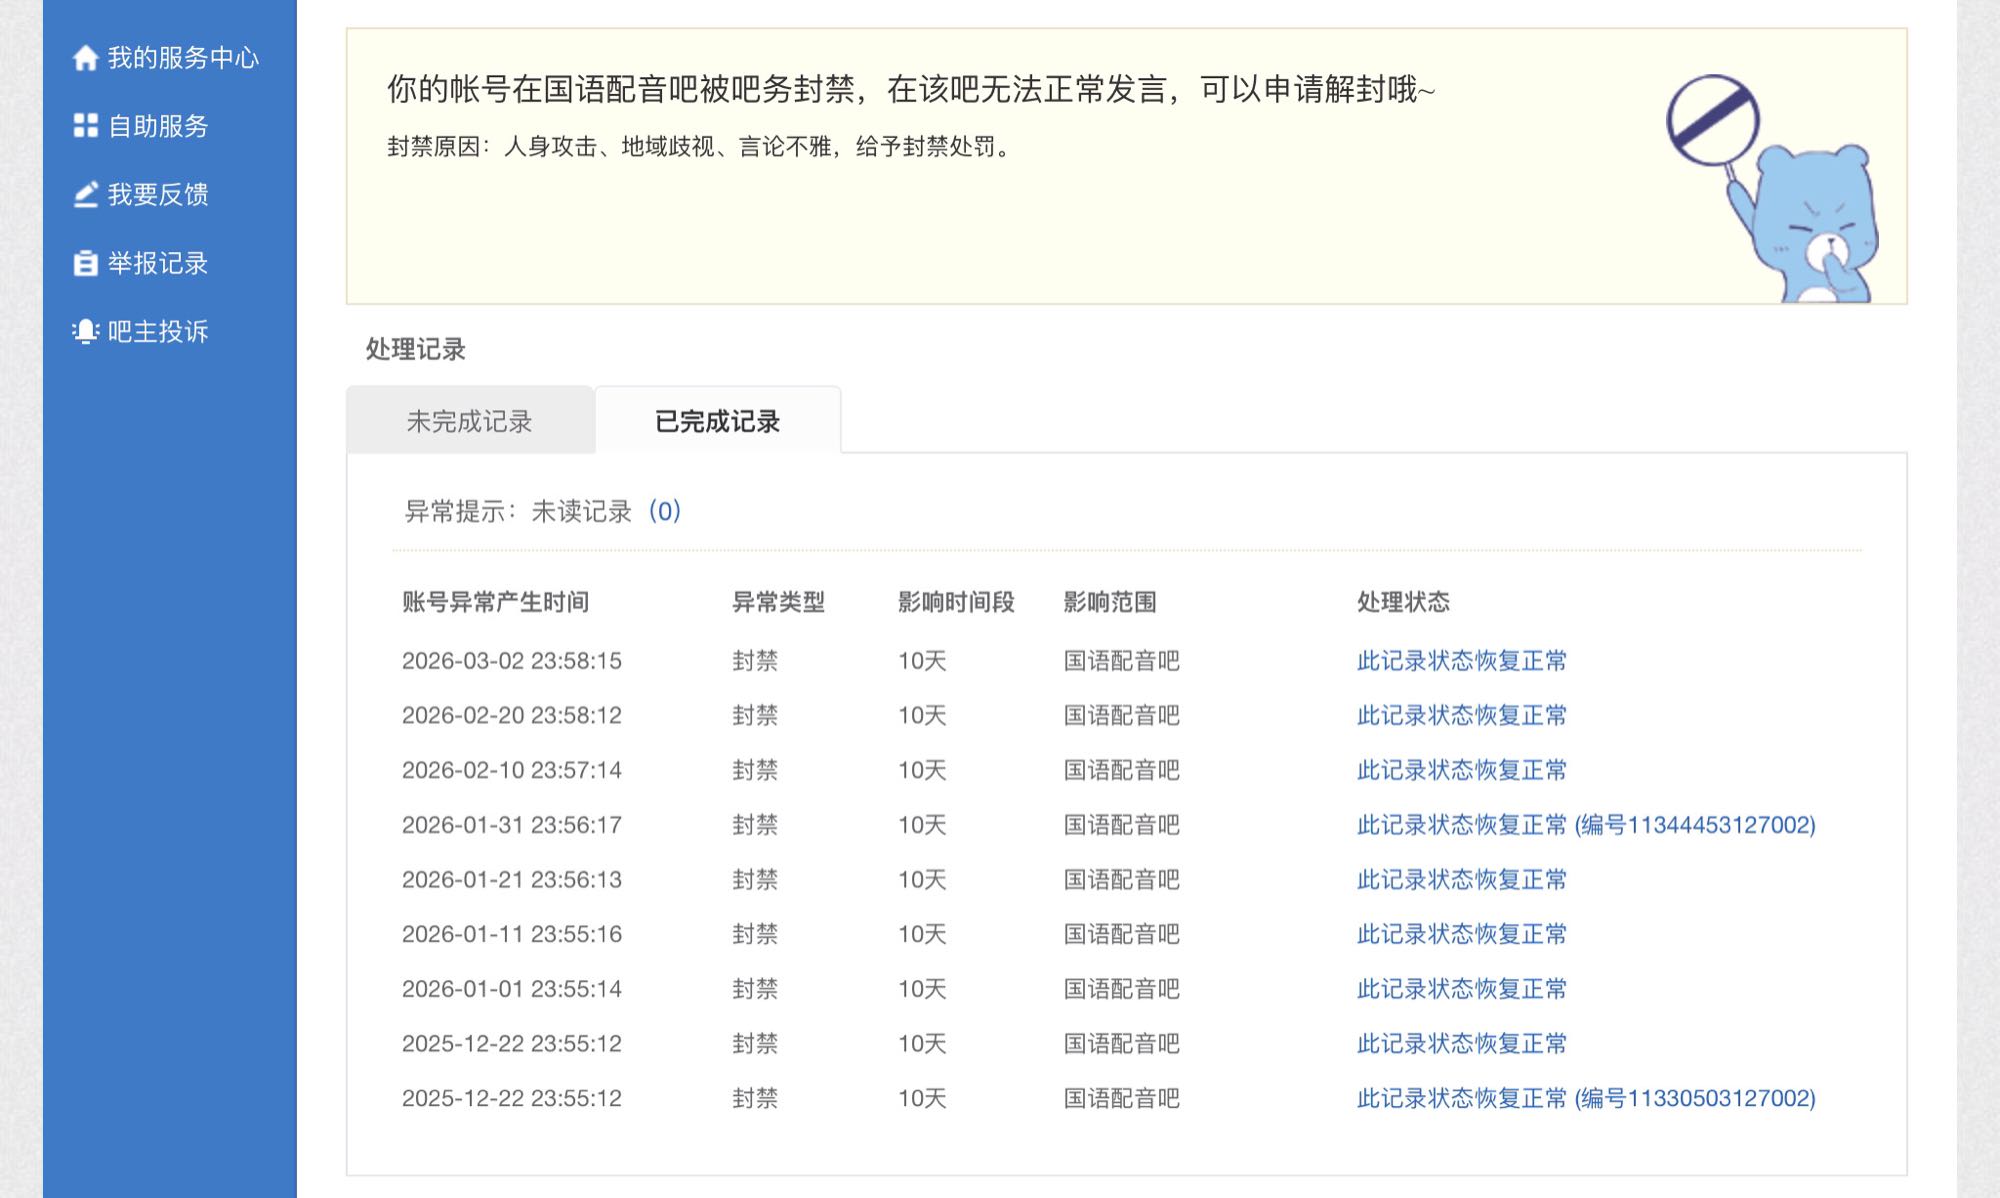This screenshot has height=1198, width=2000.
Task: Go to 我要反馈 page
Action: pos(158,194)
